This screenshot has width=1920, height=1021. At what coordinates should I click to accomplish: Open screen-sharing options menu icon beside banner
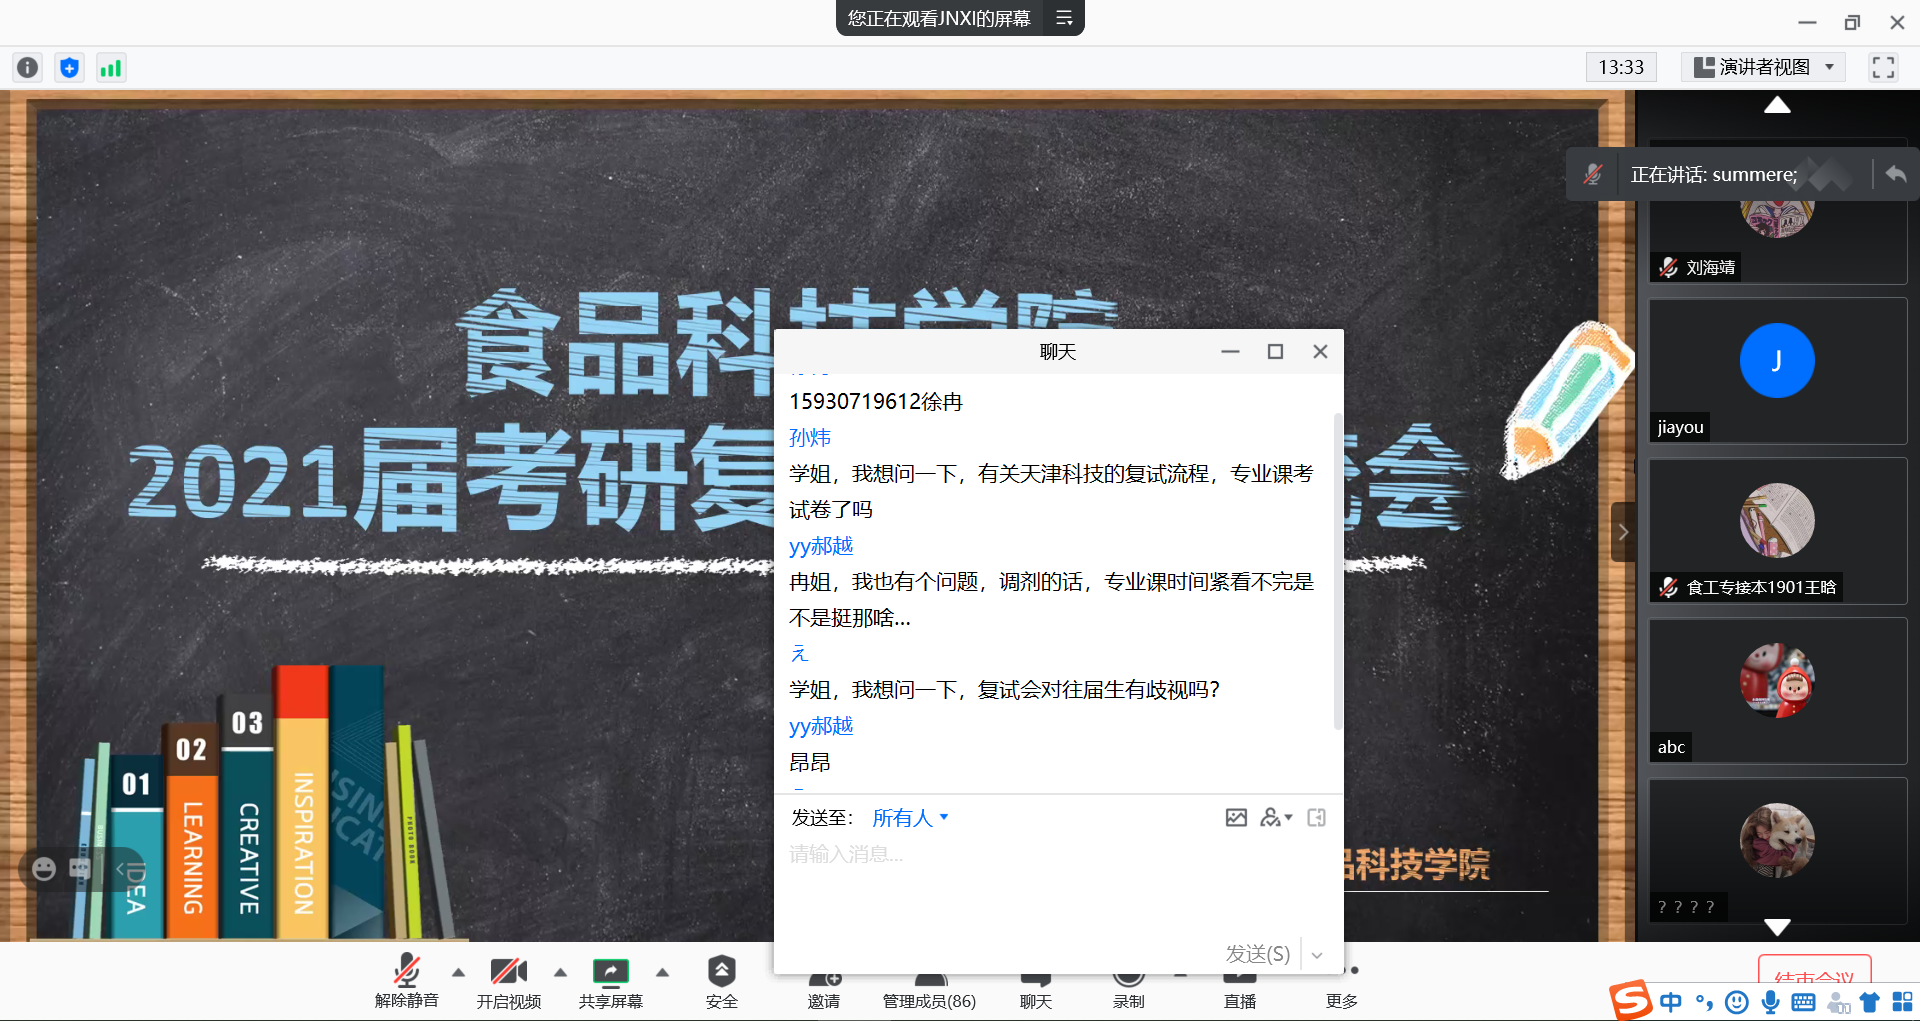pos(1064,18)
